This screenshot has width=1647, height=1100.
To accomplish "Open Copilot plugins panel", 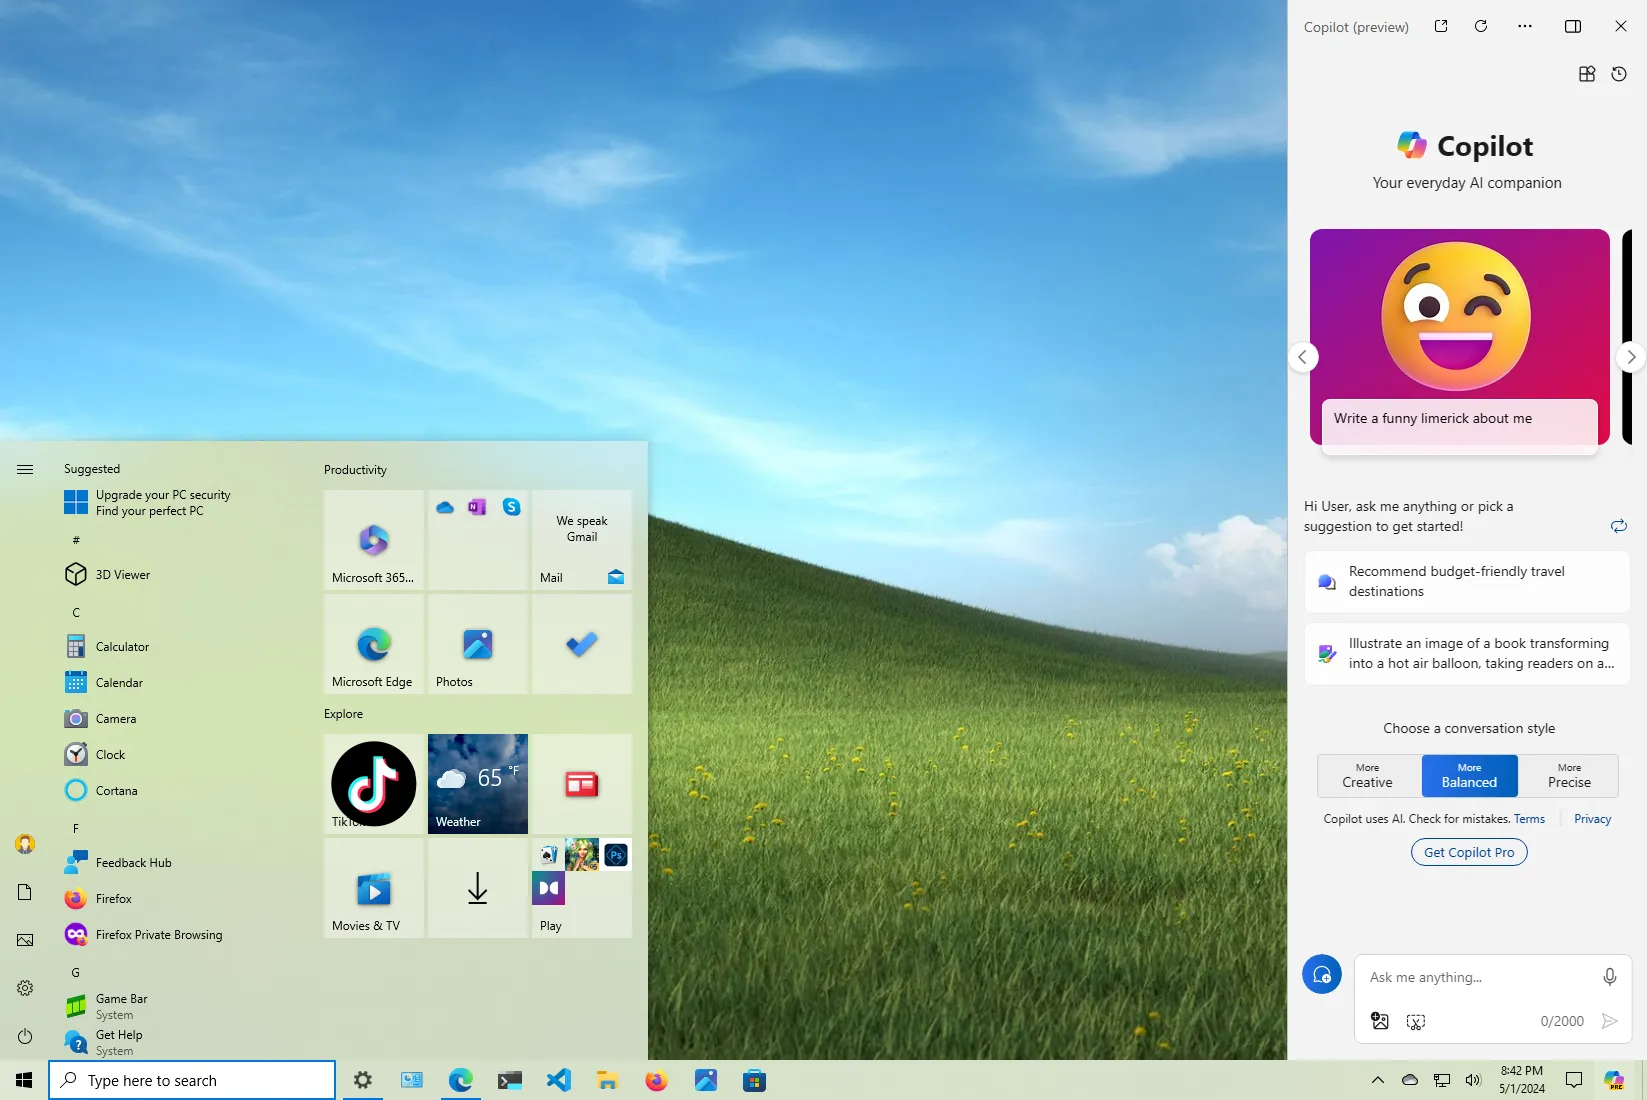I will click(1586, 74).
